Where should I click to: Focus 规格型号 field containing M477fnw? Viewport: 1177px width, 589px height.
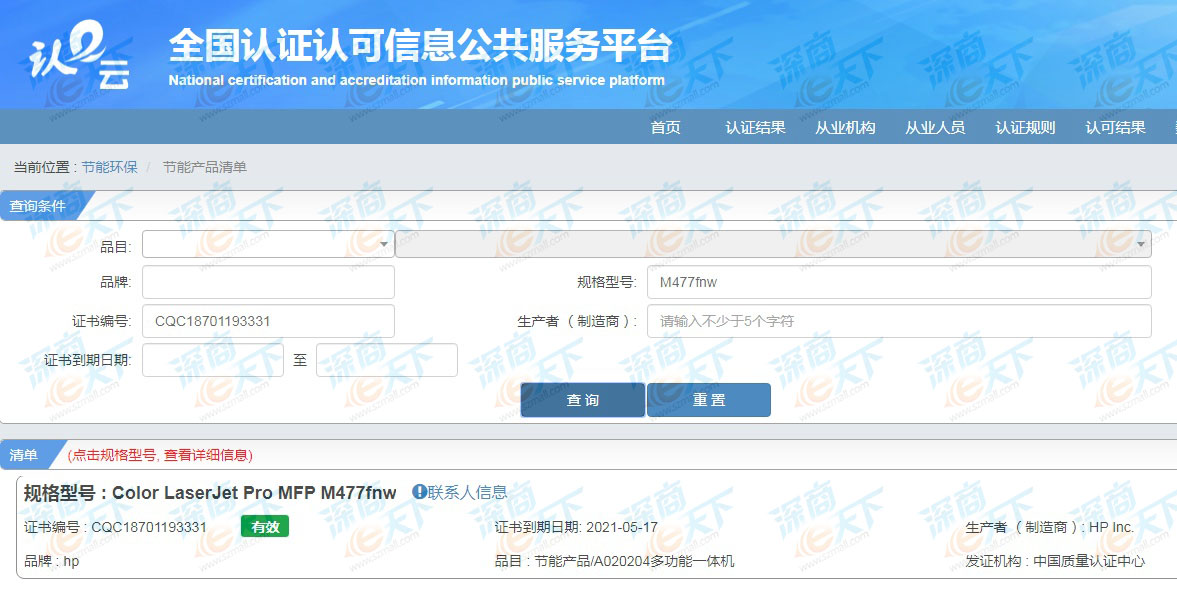(899, 282)
